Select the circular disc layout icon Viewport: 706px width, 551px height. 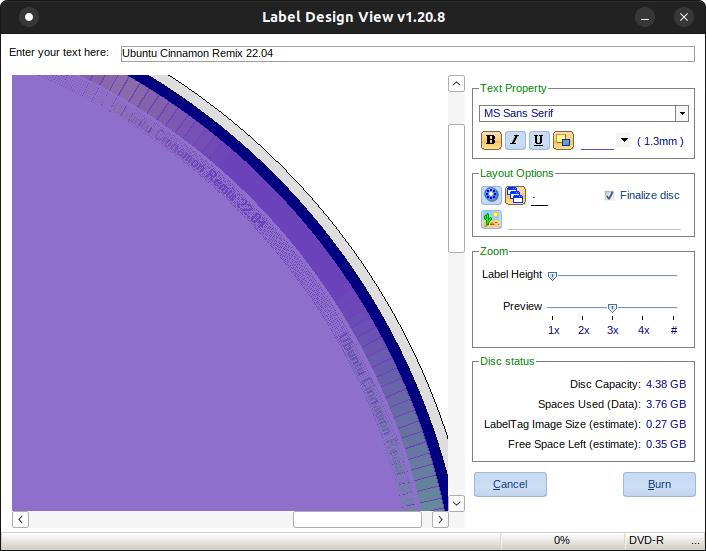(491, 196)
